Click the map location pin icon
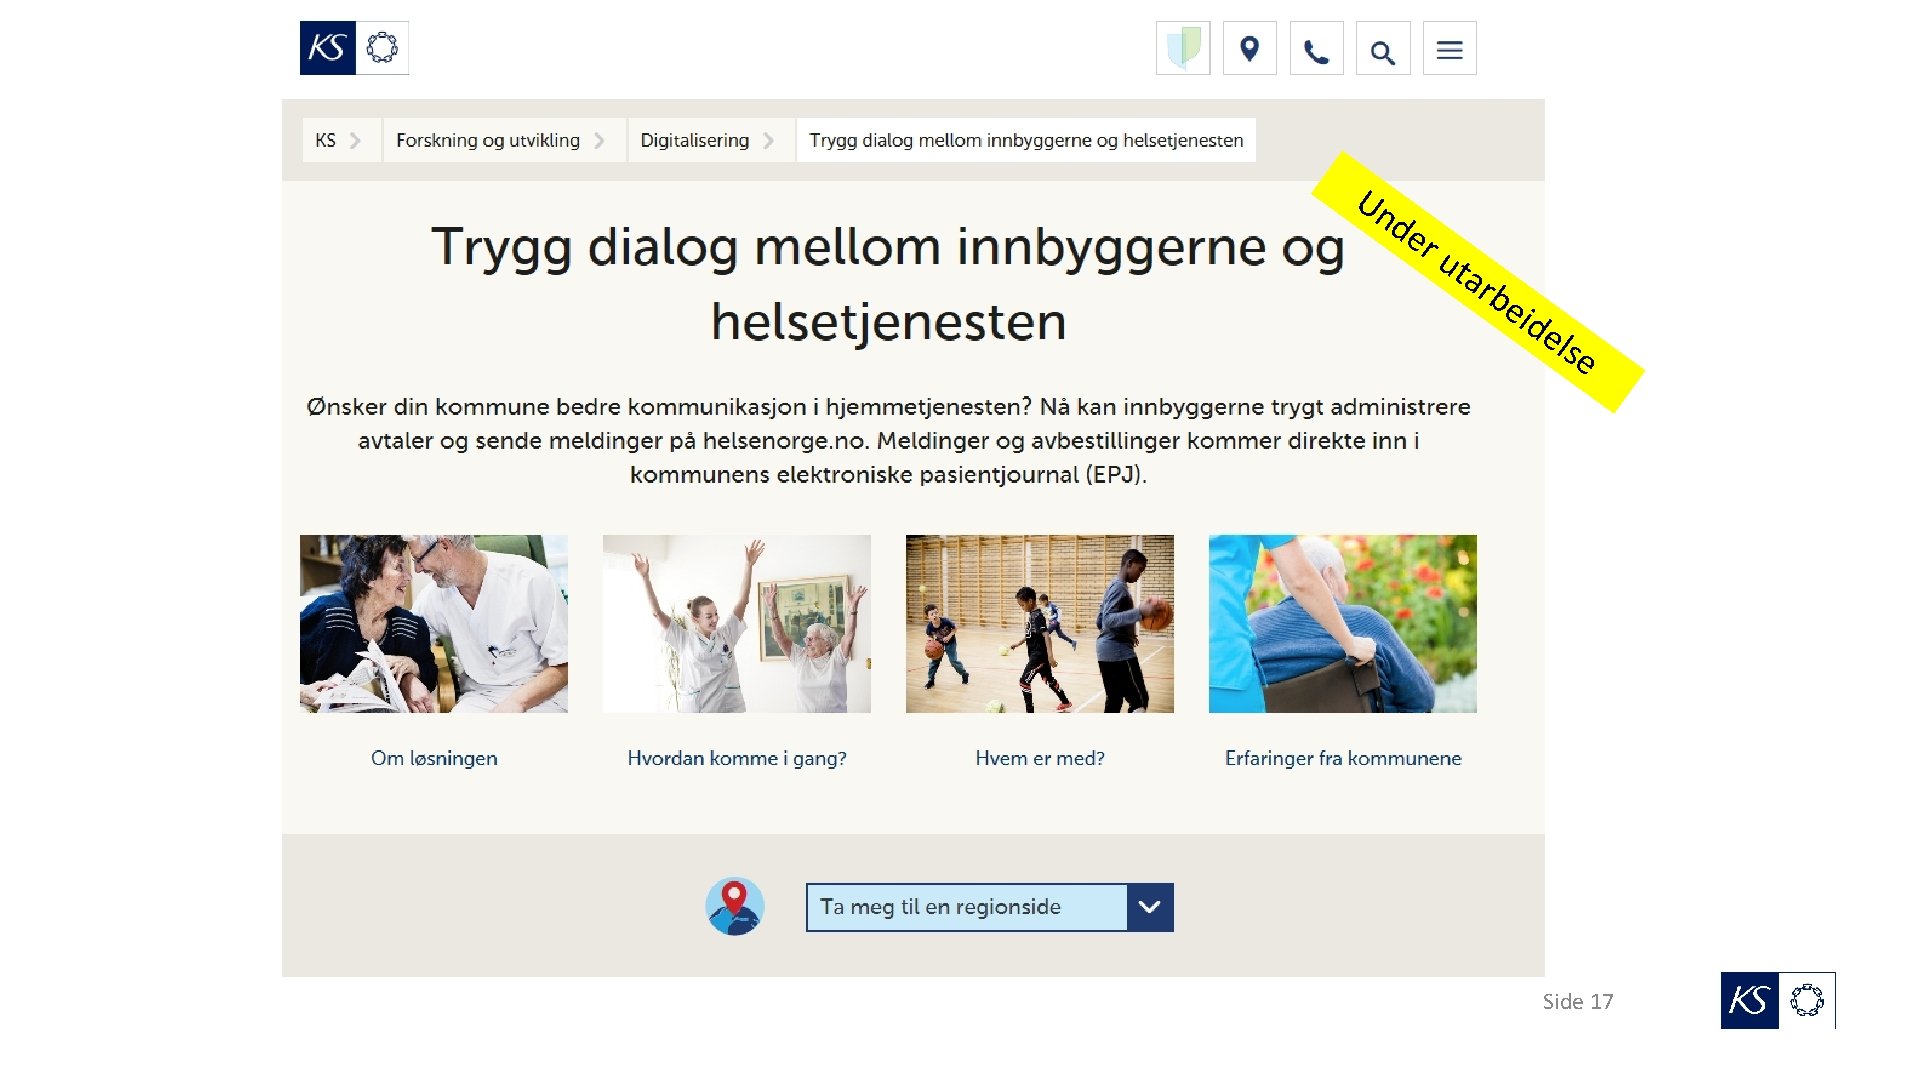 click(1249, 48)
